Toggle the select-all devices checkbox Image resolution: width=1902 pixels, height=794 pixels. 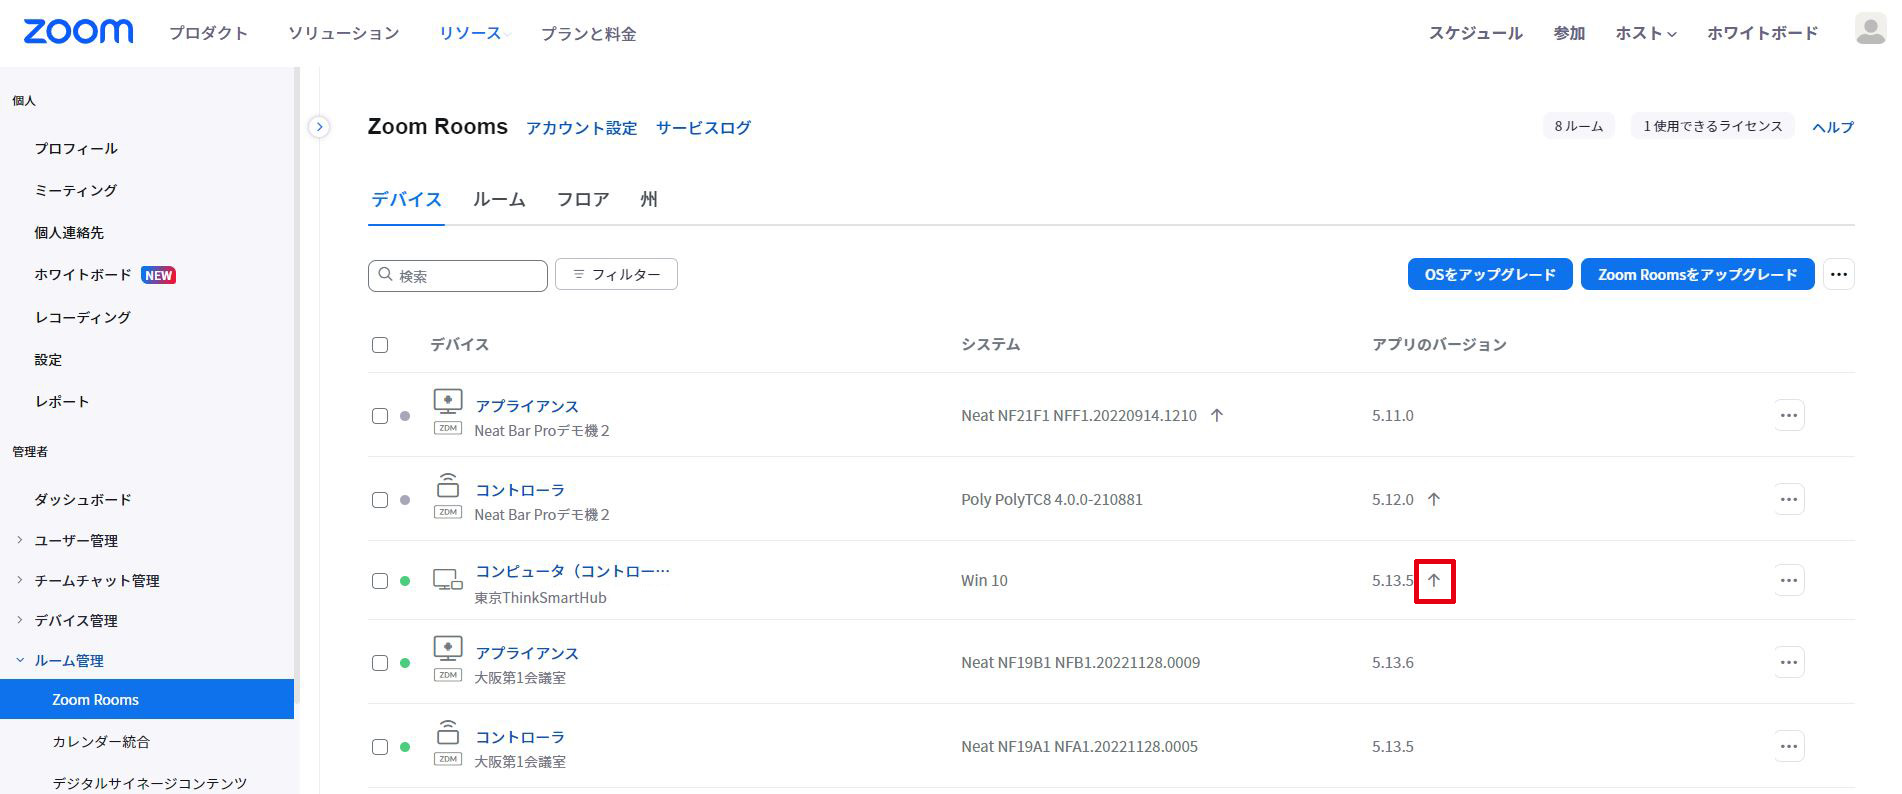click(x=380, y=345)
